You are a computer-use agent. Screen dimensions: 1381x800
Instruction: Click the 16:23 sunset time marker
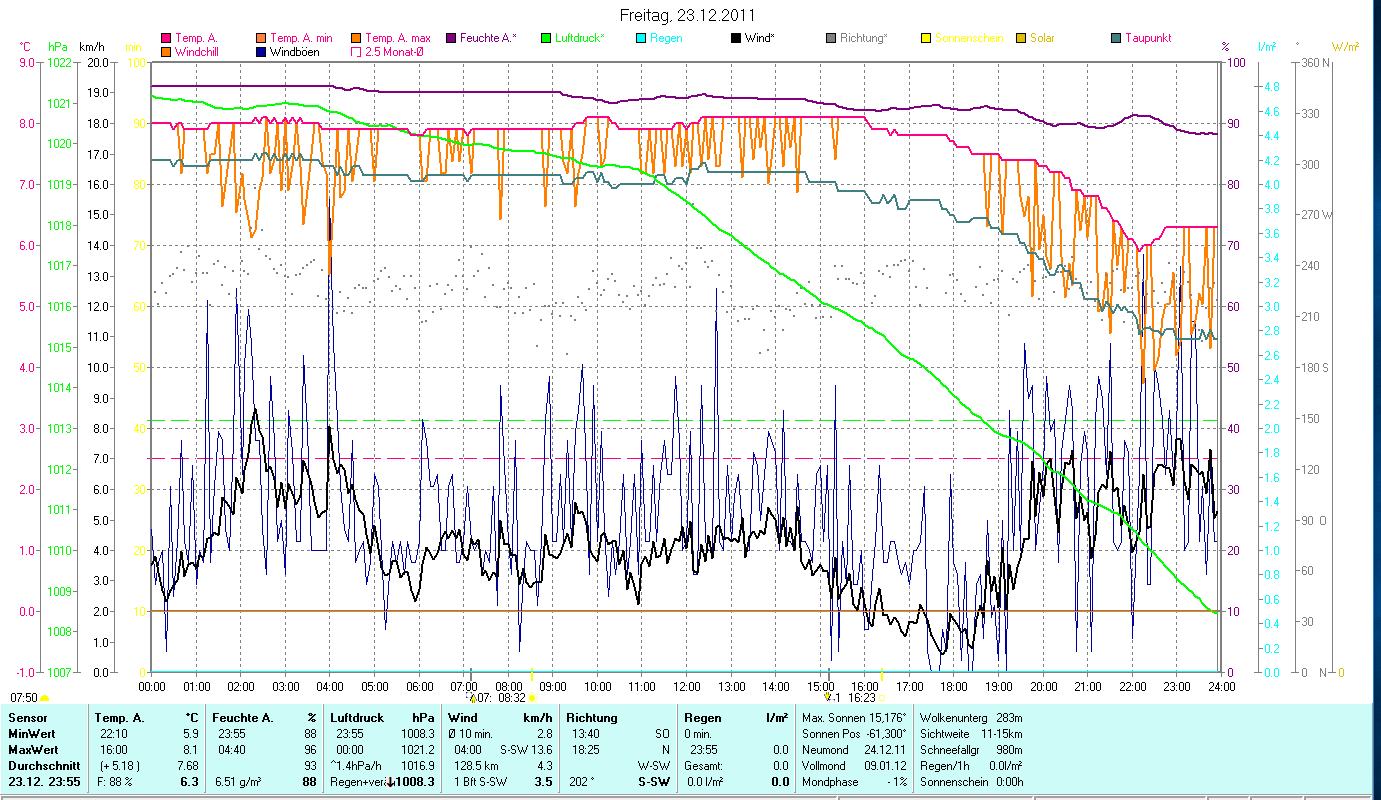861,698
